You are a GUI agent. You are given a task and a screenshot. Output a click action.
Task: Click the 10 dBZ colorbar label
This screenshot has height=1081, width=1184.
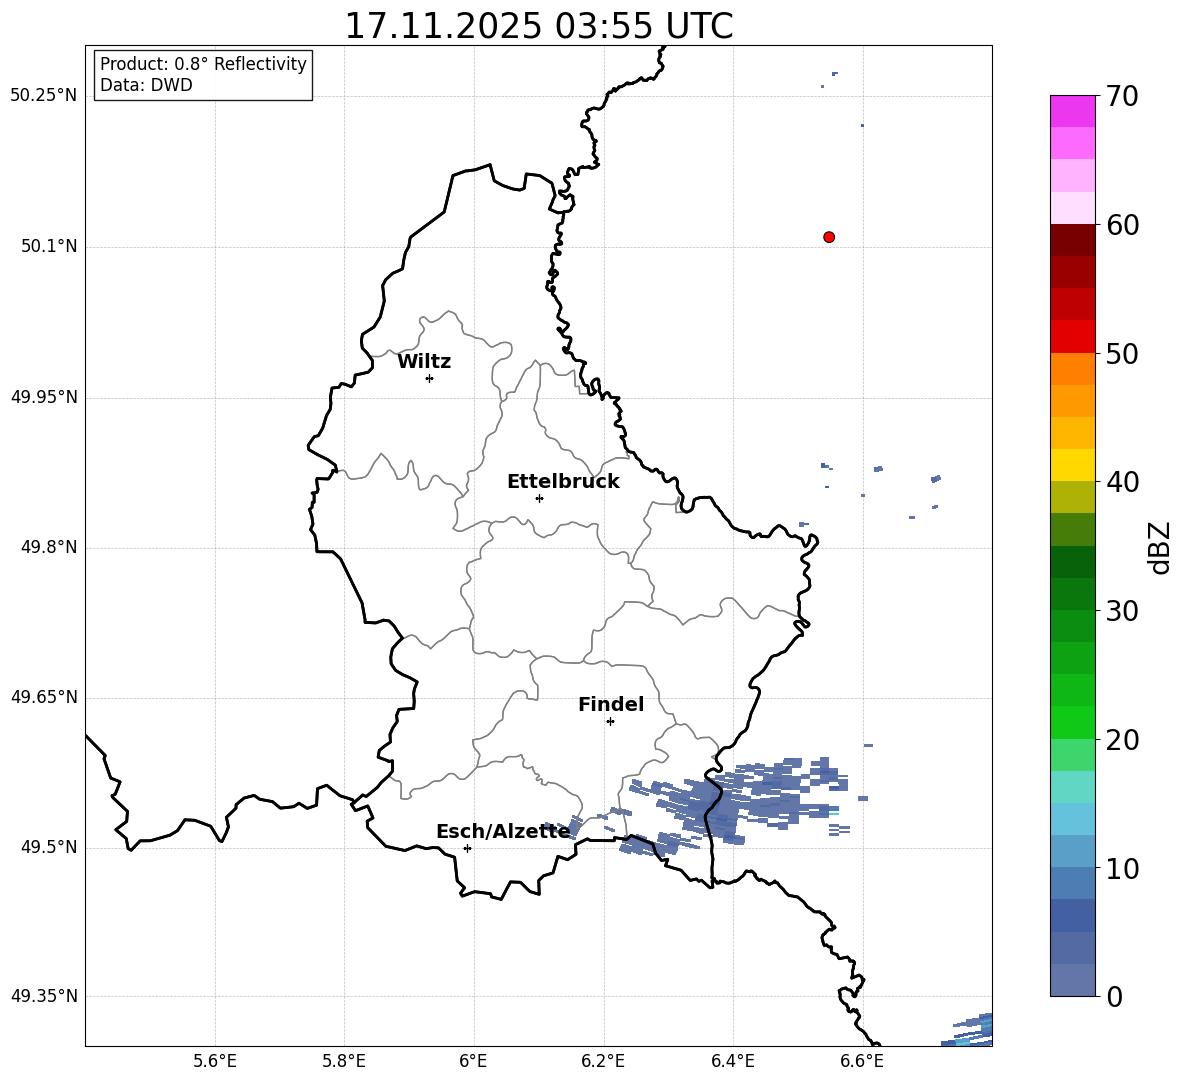coord(1122,869)
